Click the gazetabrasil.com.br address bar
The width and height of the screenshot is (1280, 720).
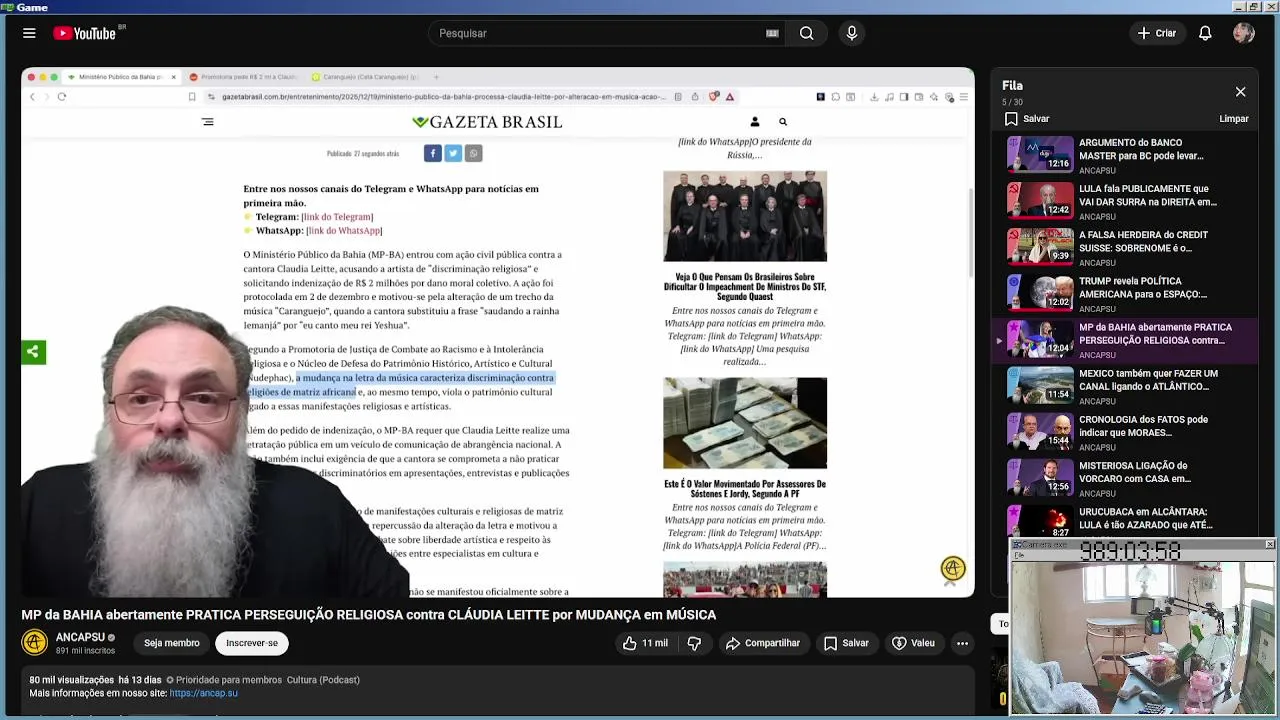click(440, 97)
